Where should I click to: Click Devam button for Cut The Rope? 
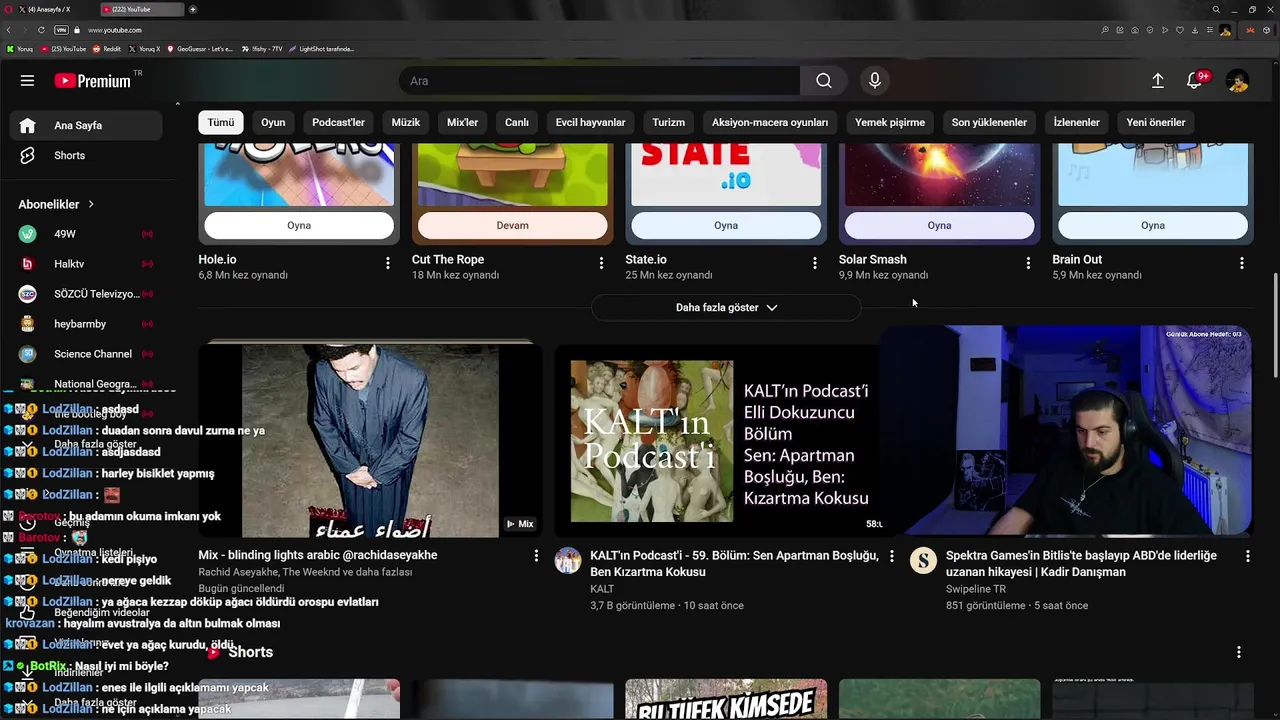point(512,226)
